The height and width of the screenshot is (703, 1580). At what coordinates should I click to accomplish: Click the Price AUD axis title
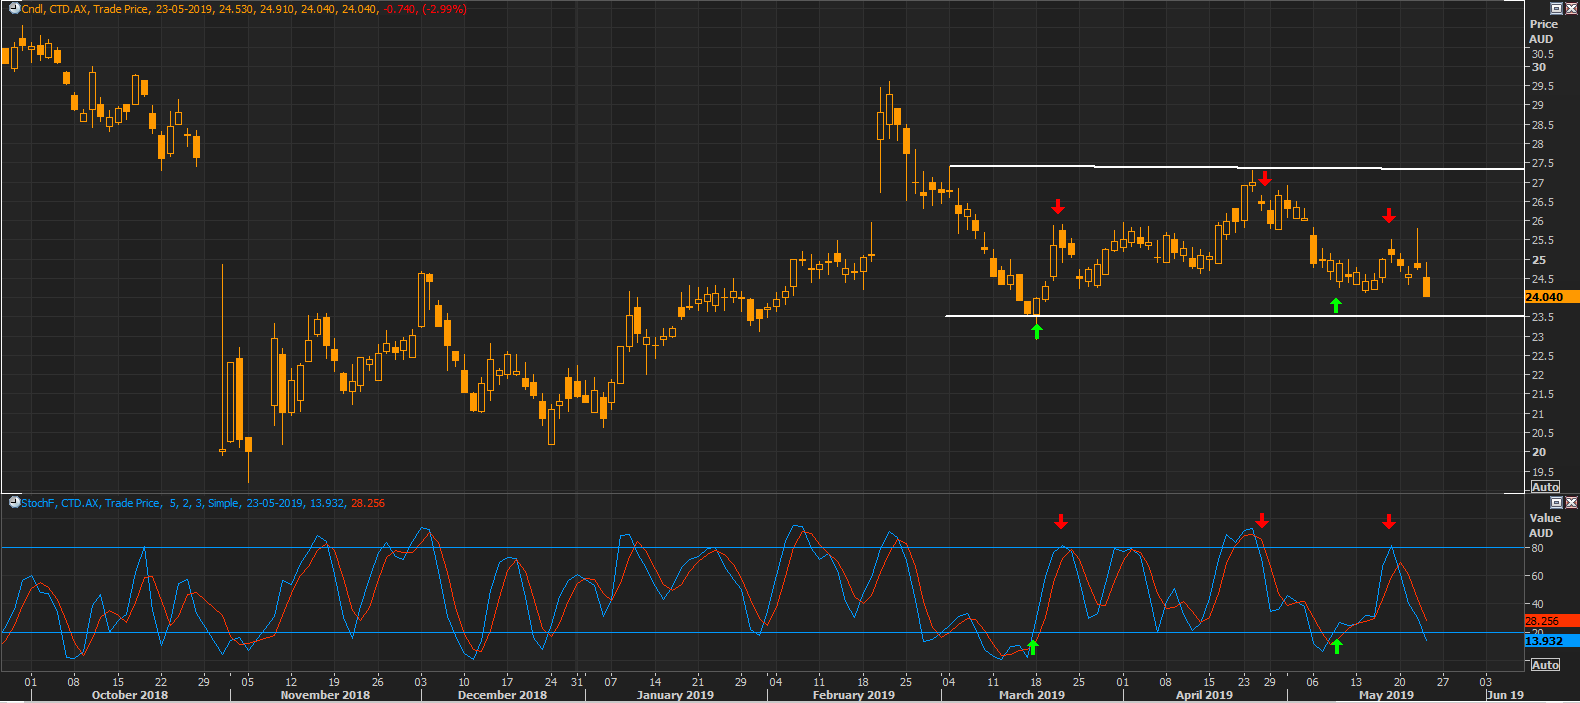(x=1543, y=31)
